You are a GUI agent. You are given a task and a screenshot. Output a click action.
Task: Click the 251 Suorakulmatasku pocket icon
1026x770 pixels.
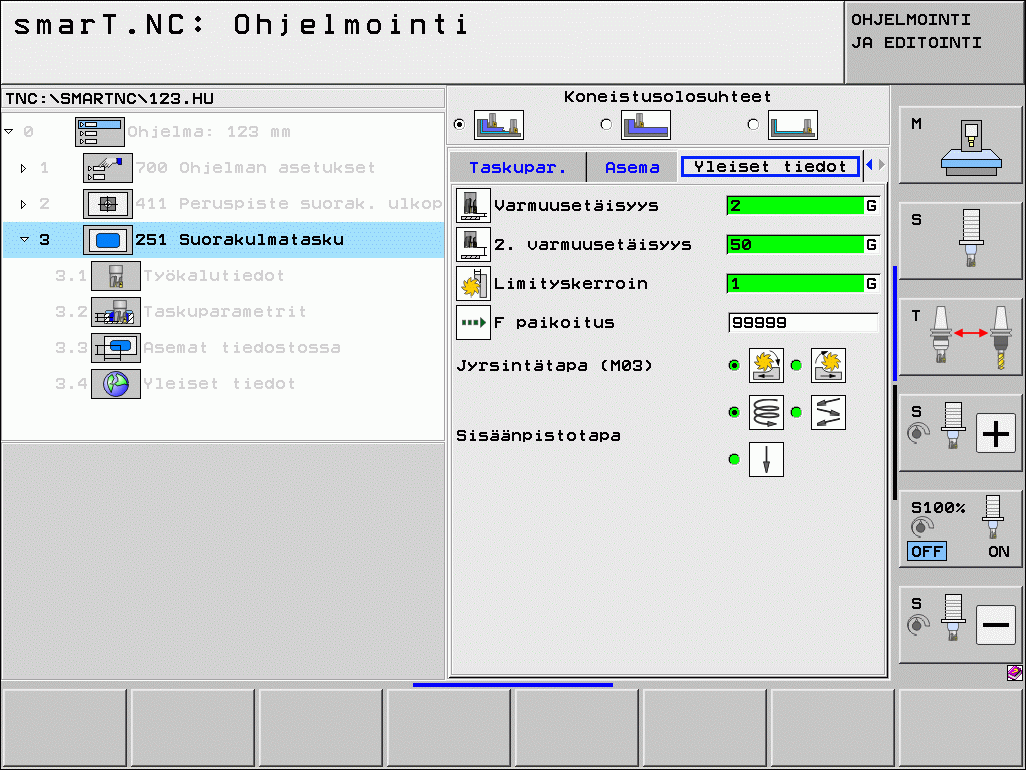coord(108,239)
